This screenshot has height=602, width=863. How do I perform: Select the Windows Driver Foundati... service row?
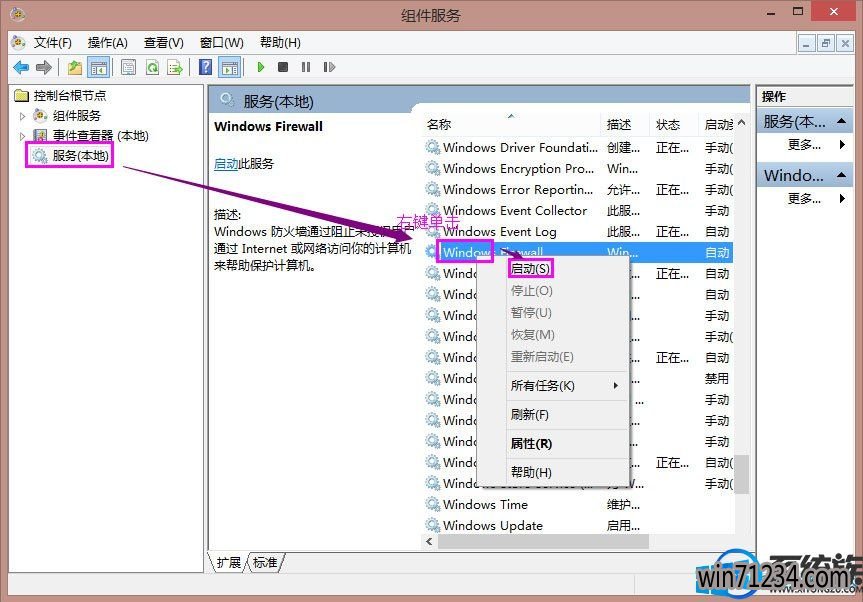[x=578, y=148]
